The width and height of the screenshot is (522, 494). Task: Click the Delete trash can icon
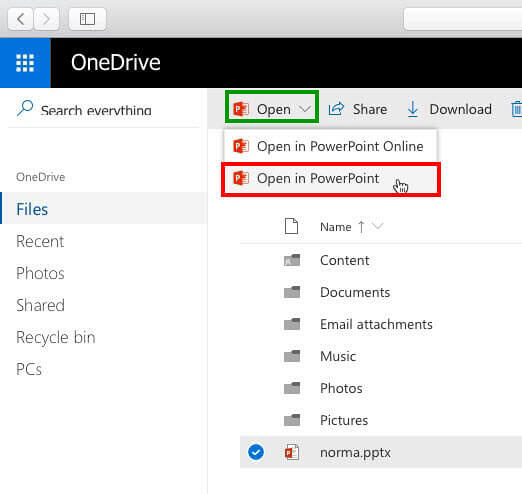516,109
